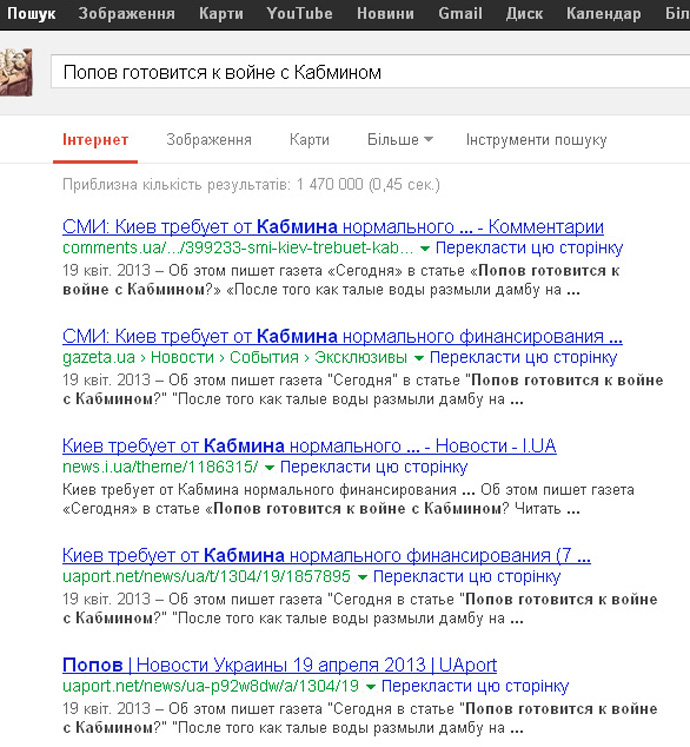690x747 pixels.
Task: Open result 'Киев требует… - Новости - I.UA'
Action: 309,446
